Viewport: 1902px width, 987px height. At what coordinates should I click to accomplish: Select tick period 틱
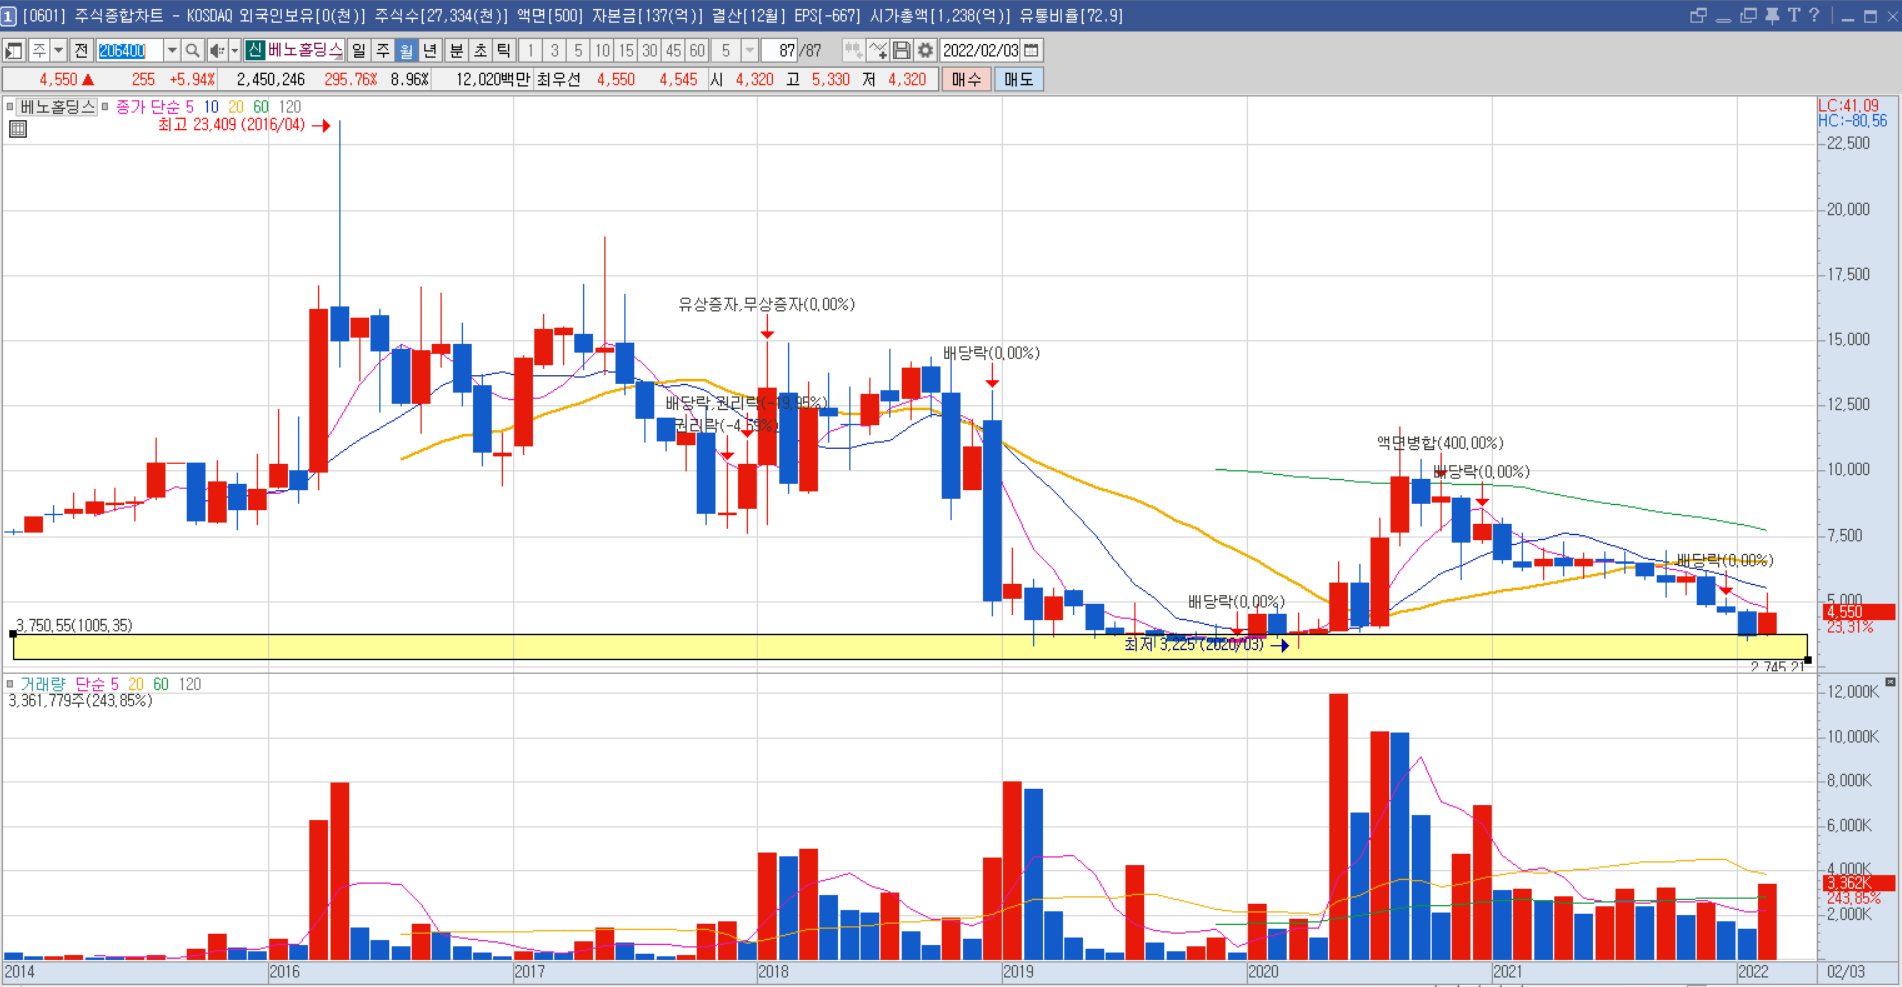(x=504, y=50)
